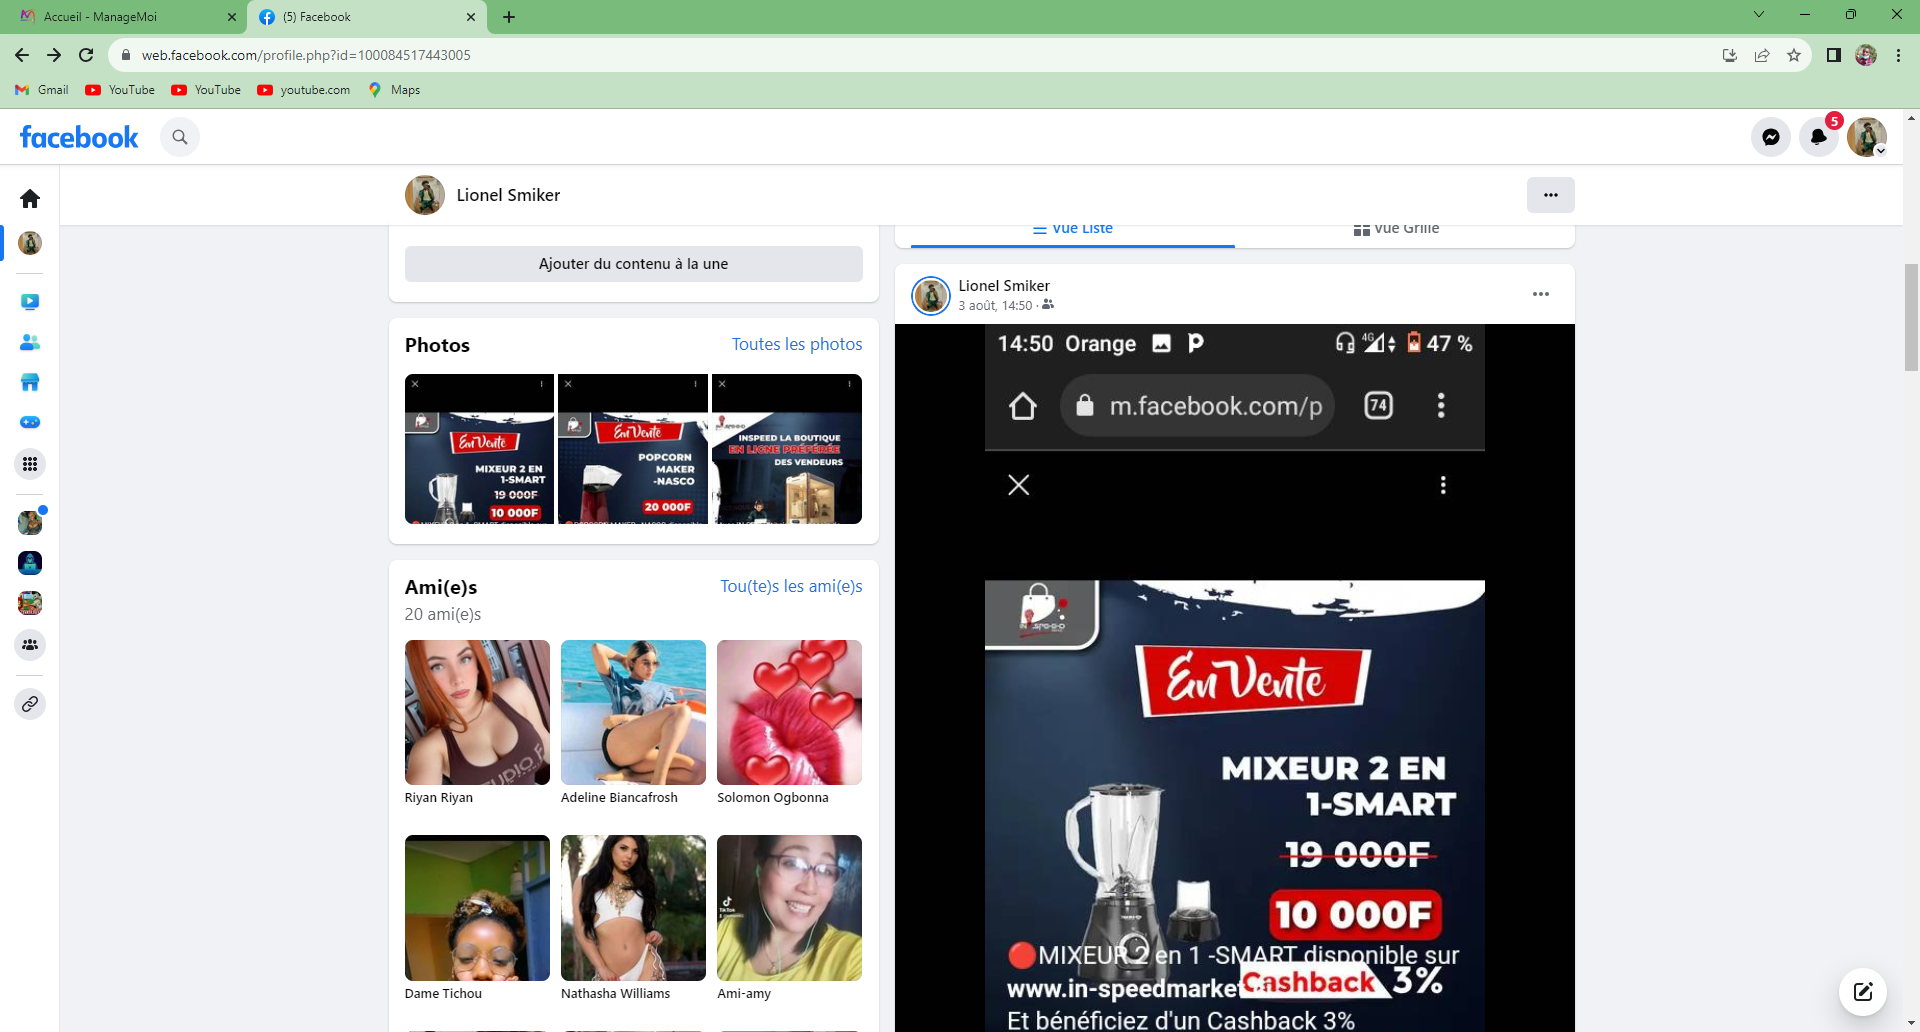Switch to the Vue Grille tab
This screenshot has width=1920, height=1032.
[x=1396, y=229]
